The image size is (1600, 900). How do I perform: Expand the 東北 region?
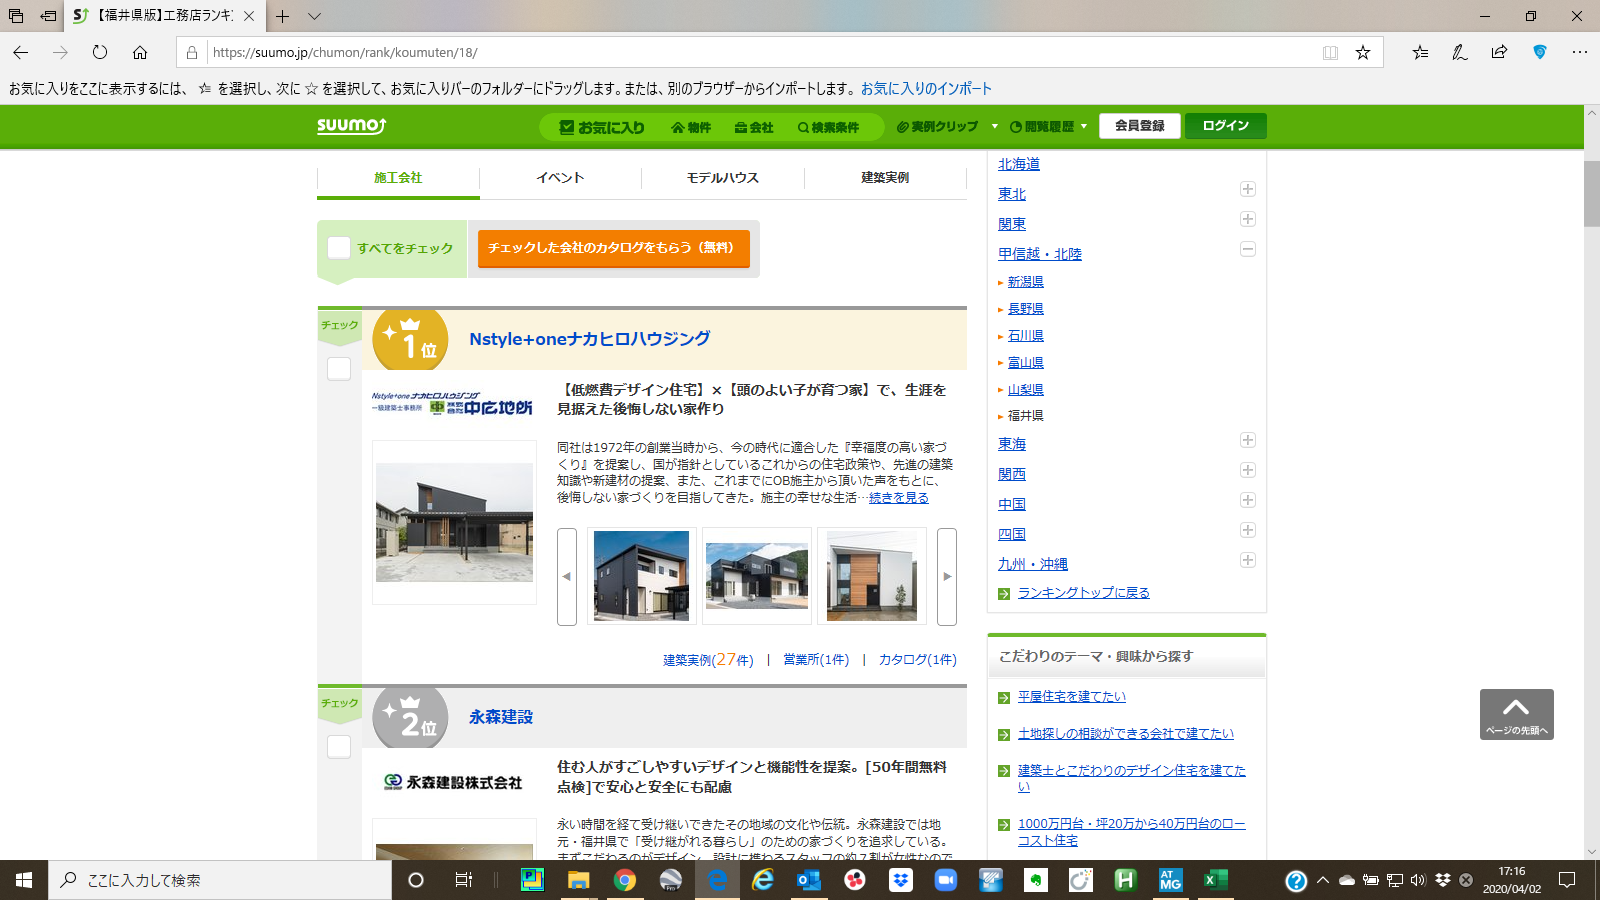(x=1248, y=189)
